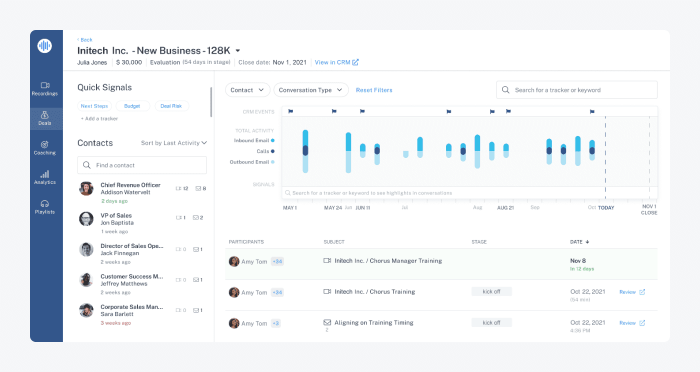Select contact name Jack Finnegan

click(120, 253)
